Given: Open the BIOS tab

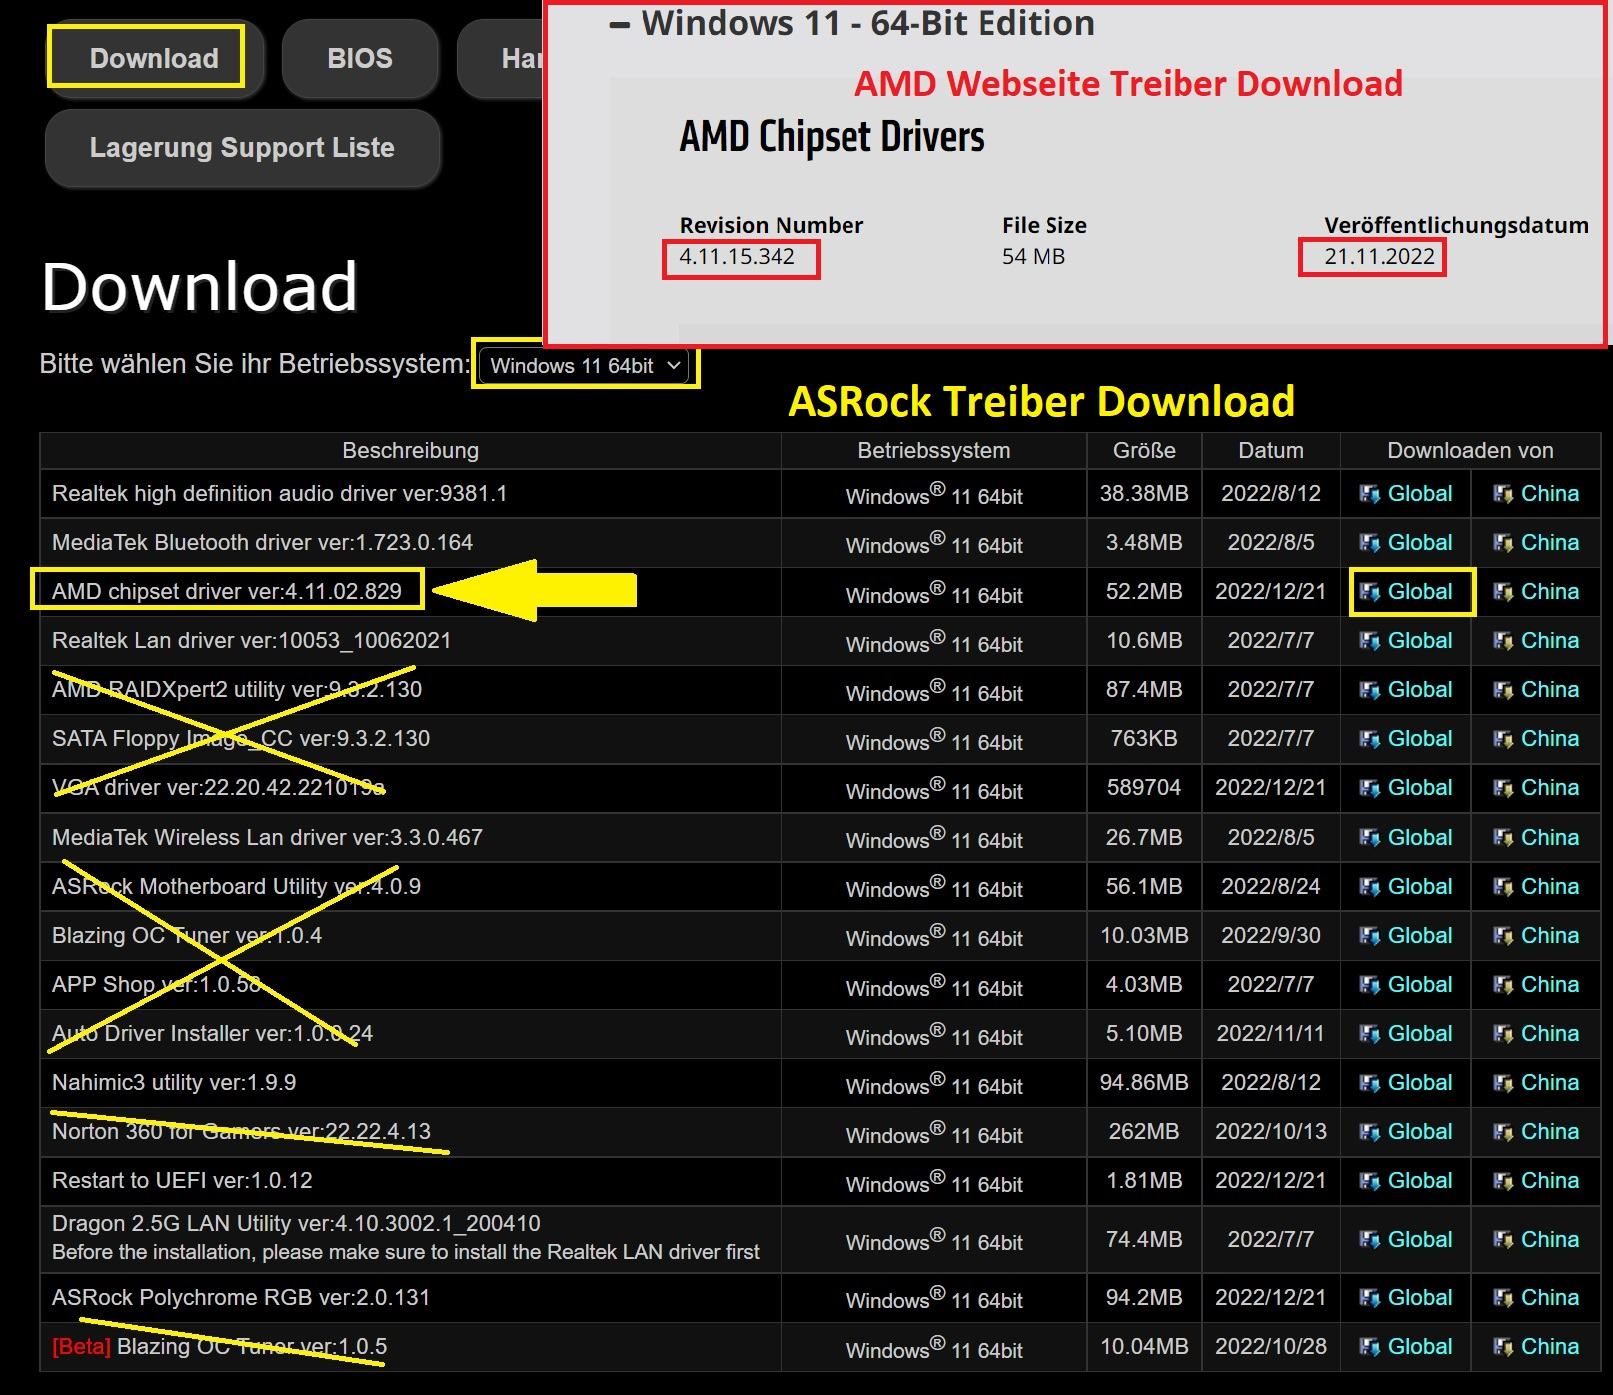Looking at the screenshot, I should pyautogui.click(x=360, y=58).
